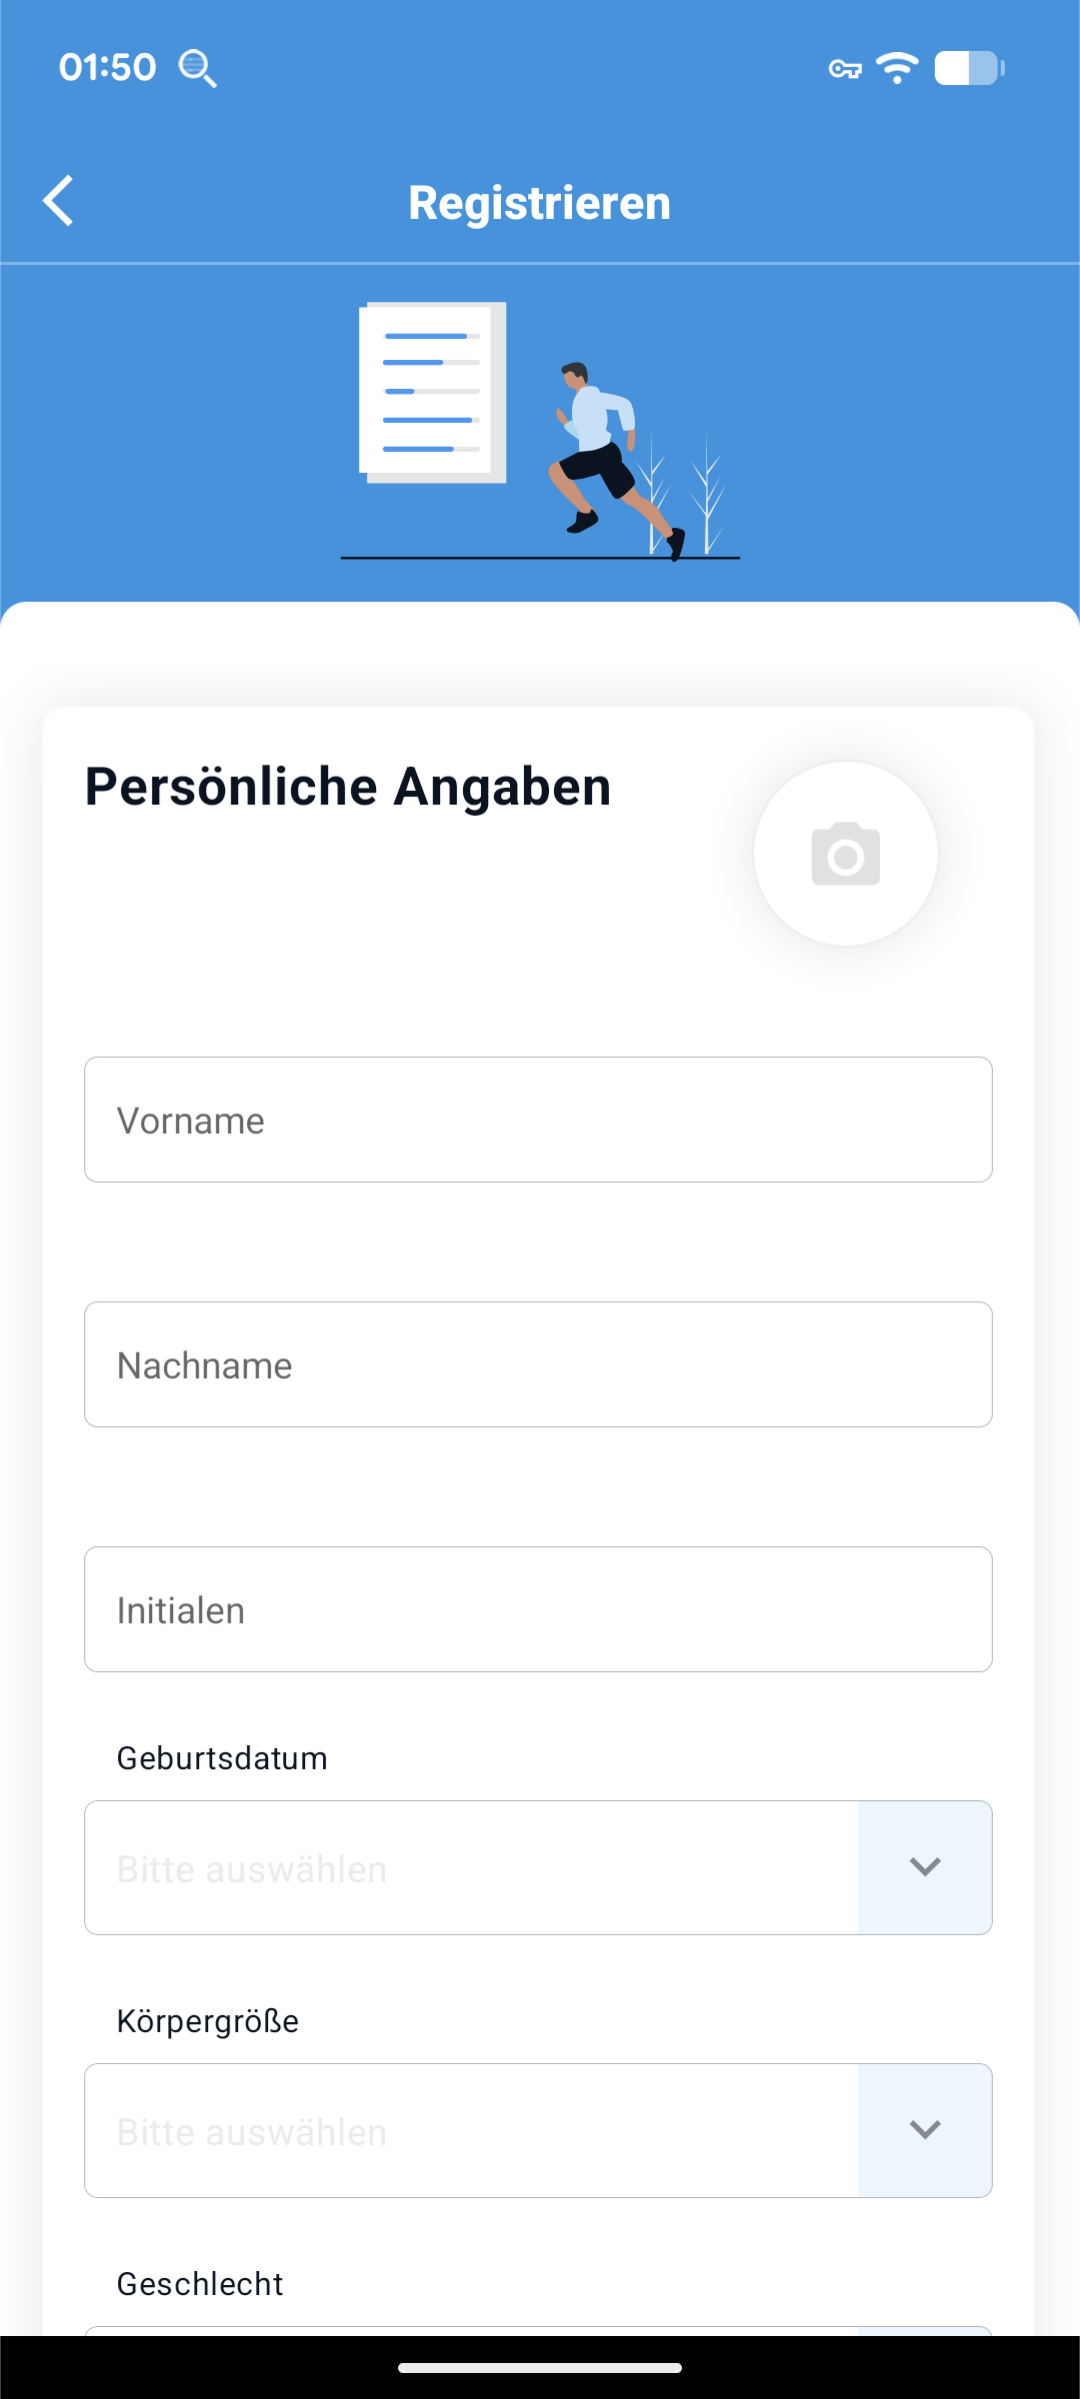Expand the Körpergröße chevron arrow

925,2130
